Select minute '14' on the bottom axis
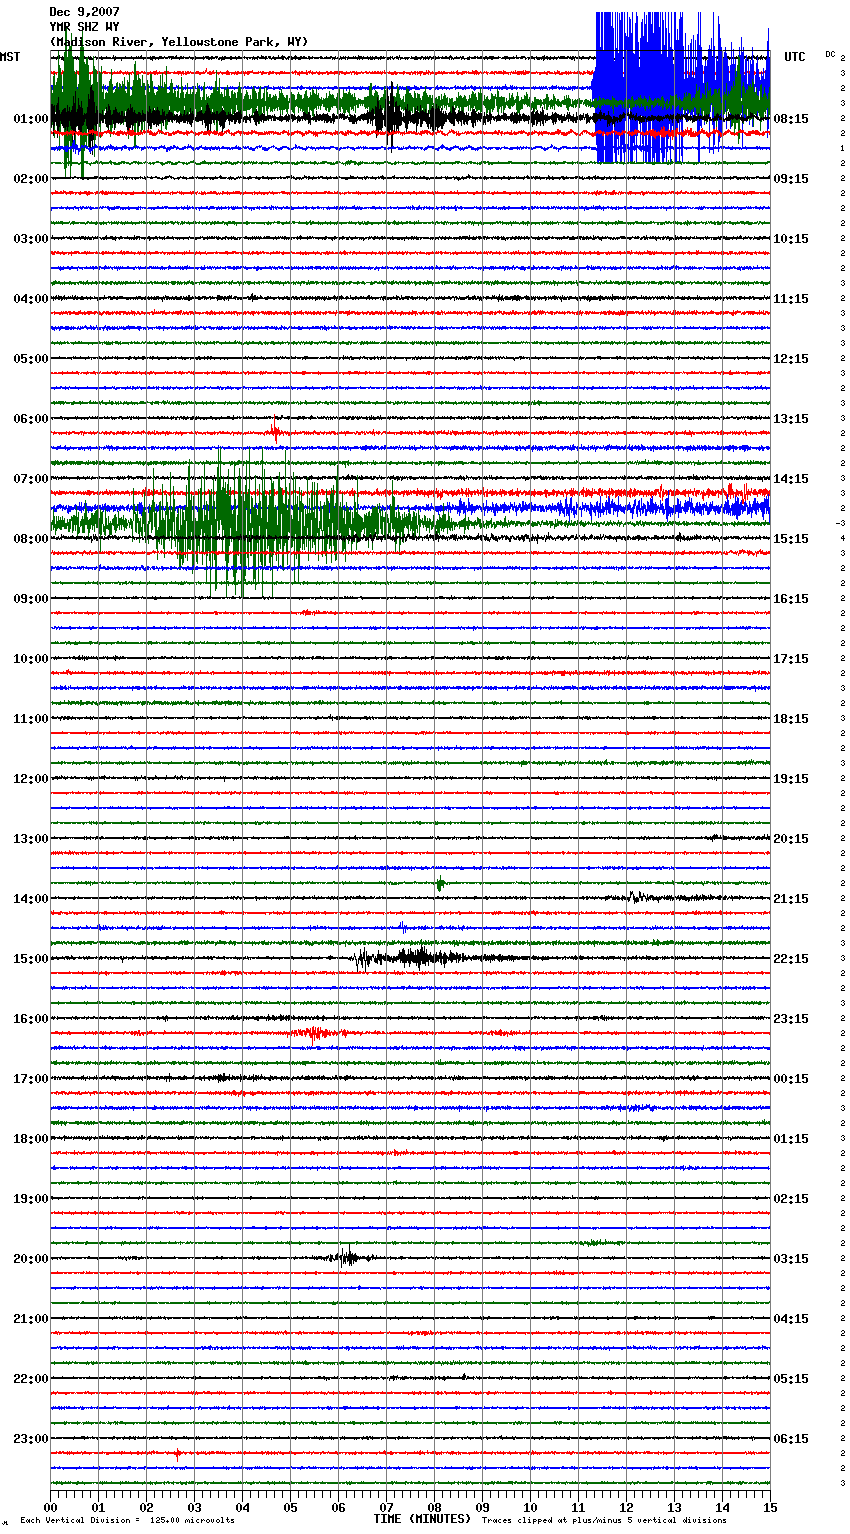The width and height of the screenshot is (850, 1534). tap(722, 1507)
